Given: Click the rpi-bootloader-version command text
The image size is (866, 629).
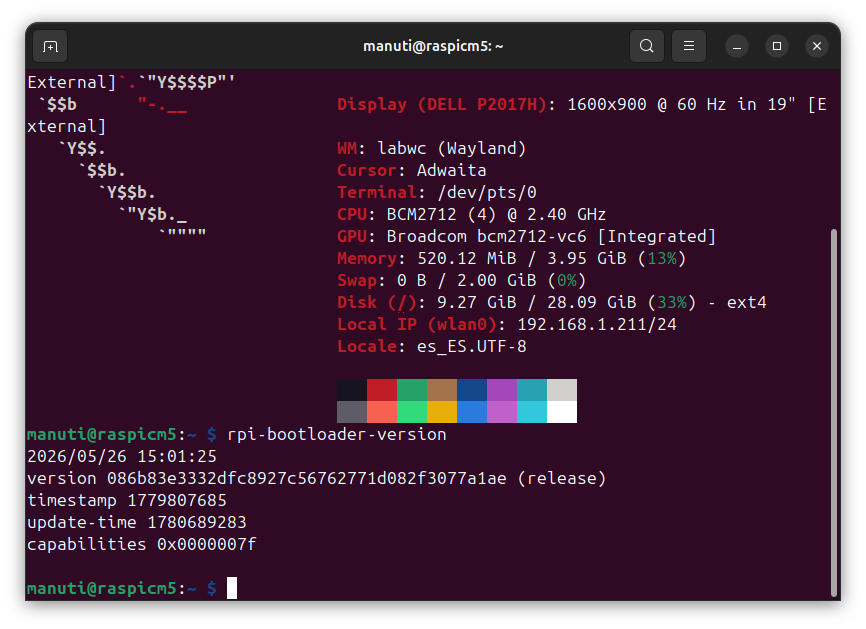Looking at the screenshot, I should [x=337, y=435].
